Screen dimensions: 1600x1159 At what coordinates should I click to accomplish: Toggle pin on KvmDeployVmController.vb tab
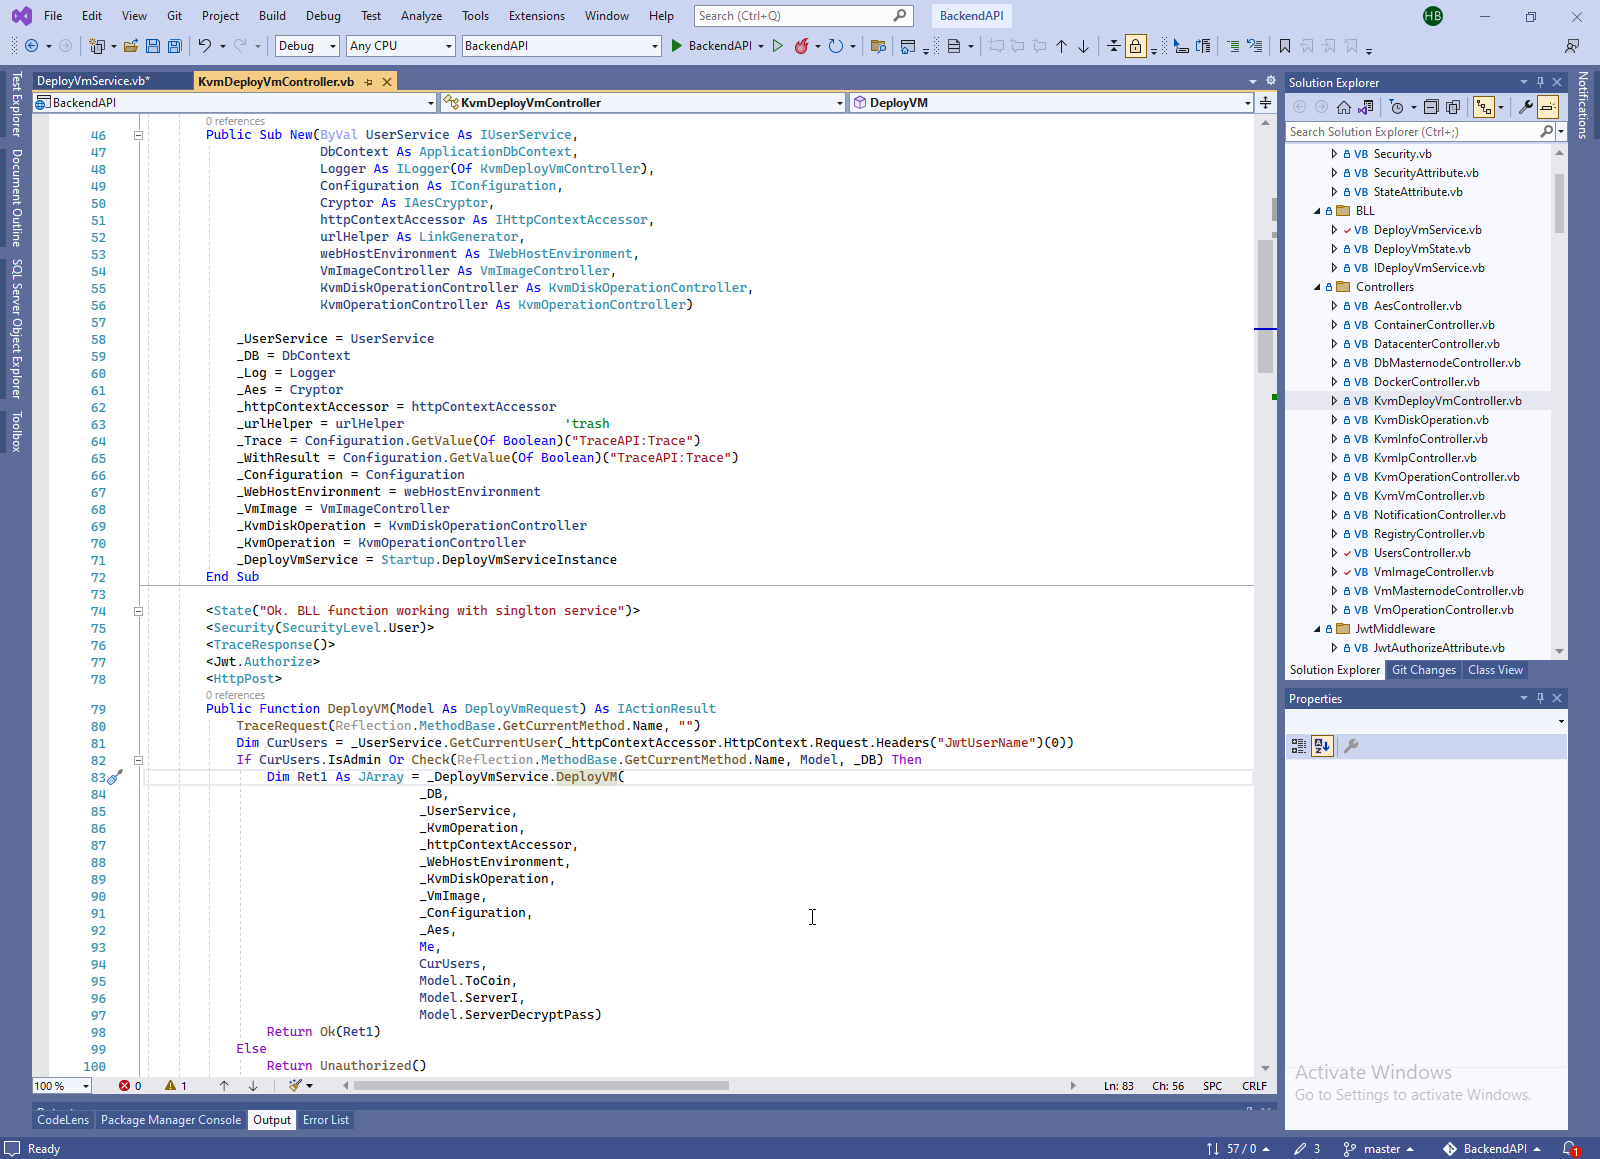369,82
